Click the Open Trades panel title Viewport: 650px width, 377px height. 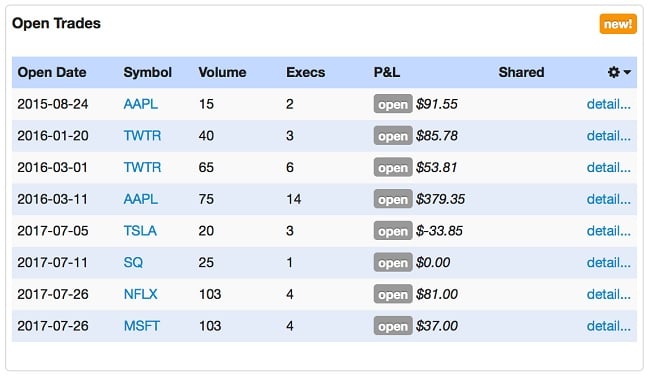pos(56,23)
